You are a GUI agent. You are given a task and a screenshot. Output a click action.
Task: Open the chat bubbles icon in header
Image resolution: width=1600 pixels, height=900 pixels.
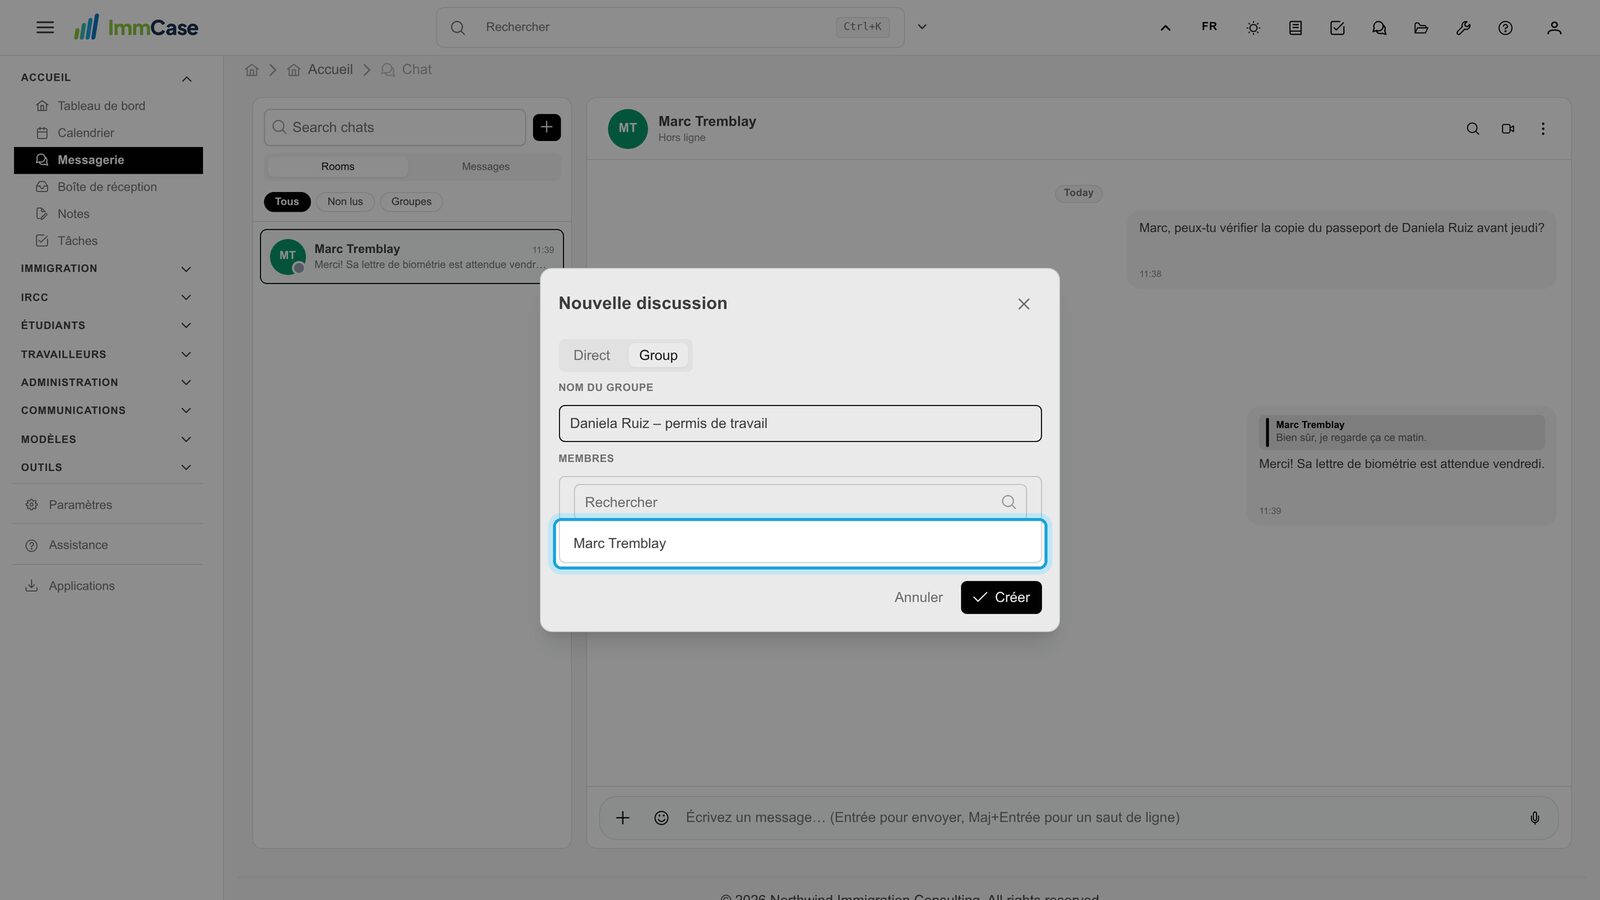coord(1379,28)
